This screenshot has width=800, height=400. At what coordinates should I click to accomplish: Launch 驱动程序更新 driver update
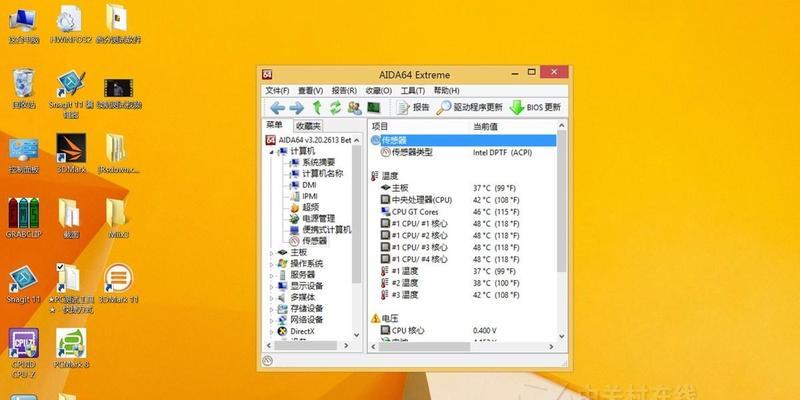click(469, 108)
